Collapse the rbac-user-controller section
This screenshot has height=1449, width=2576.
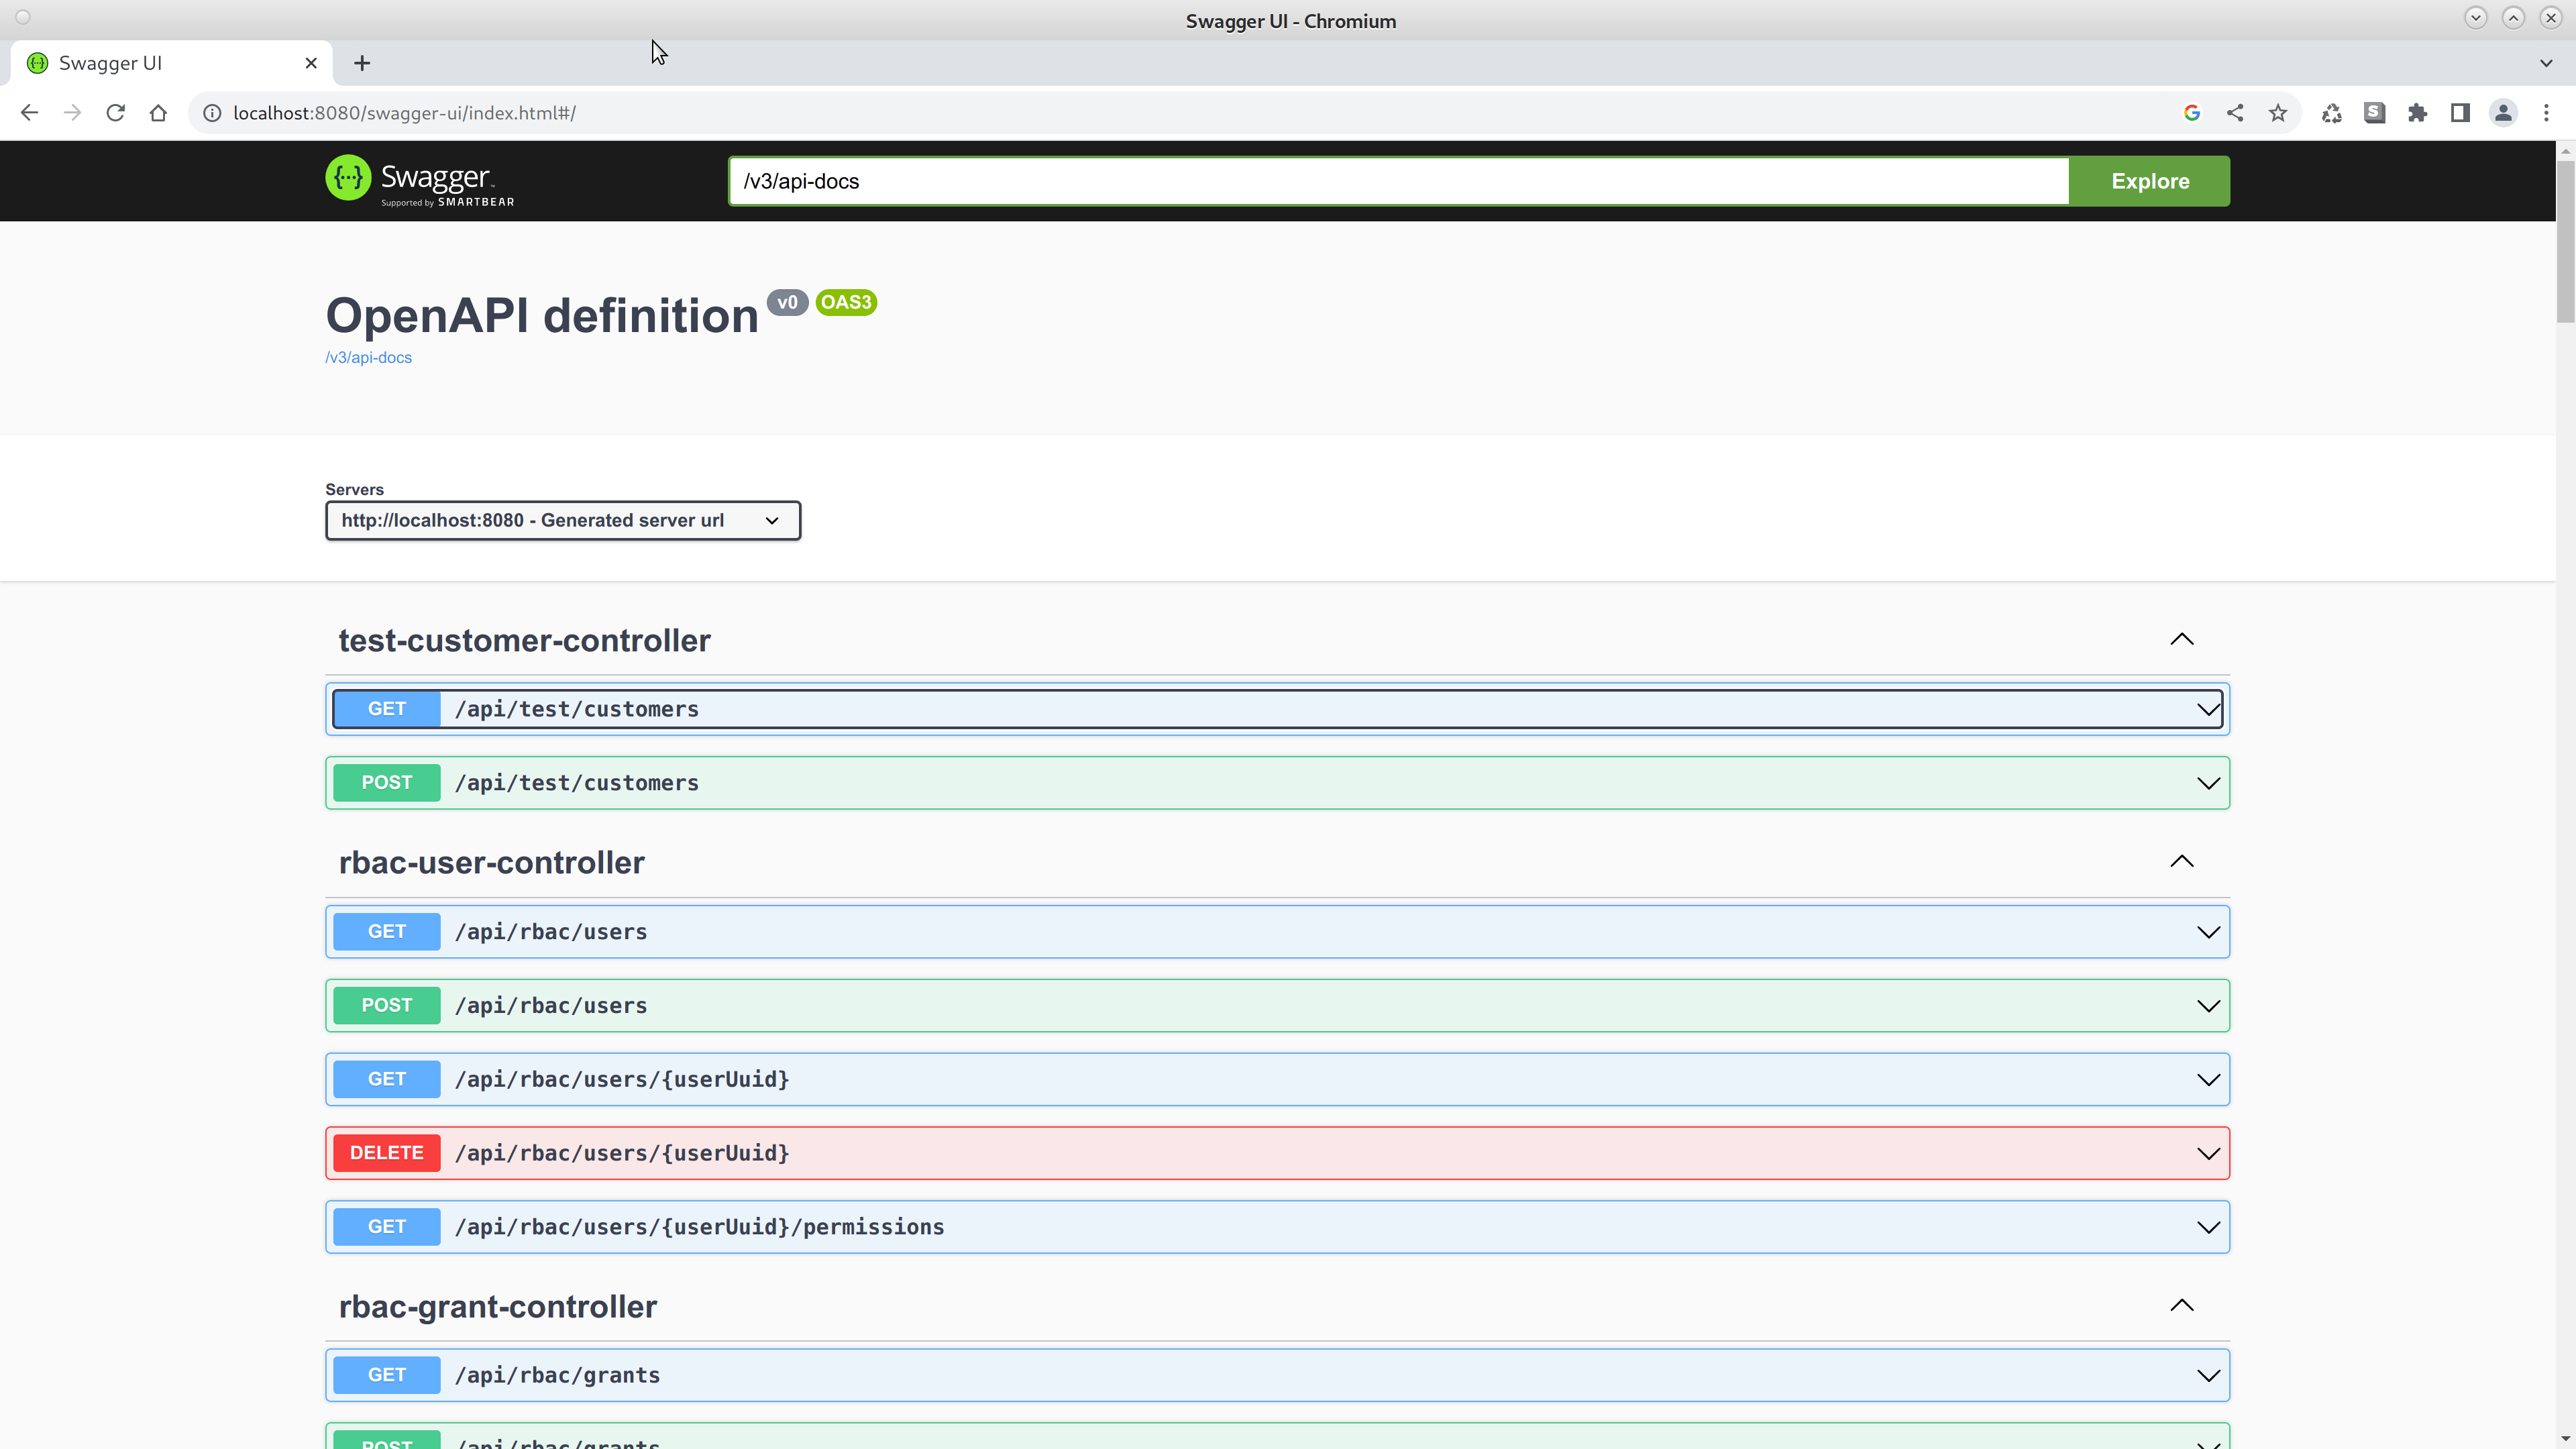tap(2182, 862)
